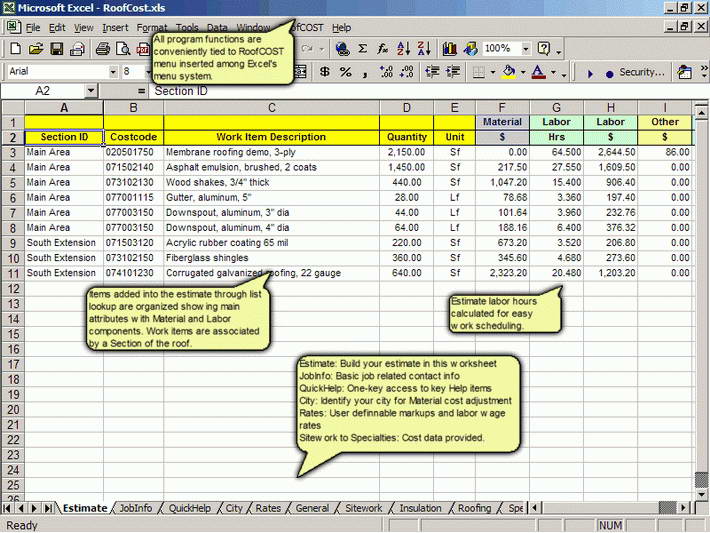Image resolution: width=710 pixels, height=533 pixels.
Task: Select the 'Costcode' header cell
Action: (x=133, y=137)
